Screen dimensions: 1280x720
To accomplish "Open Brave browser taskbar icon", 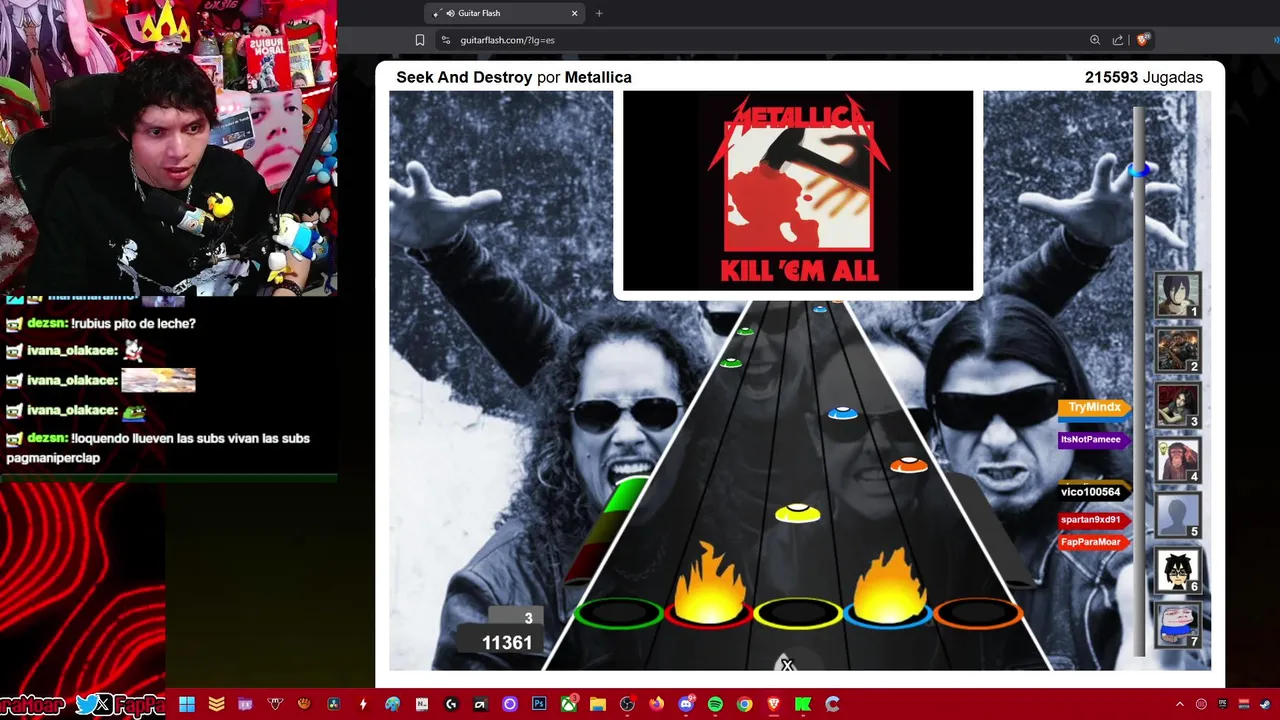I will click(x=773, y=704).
